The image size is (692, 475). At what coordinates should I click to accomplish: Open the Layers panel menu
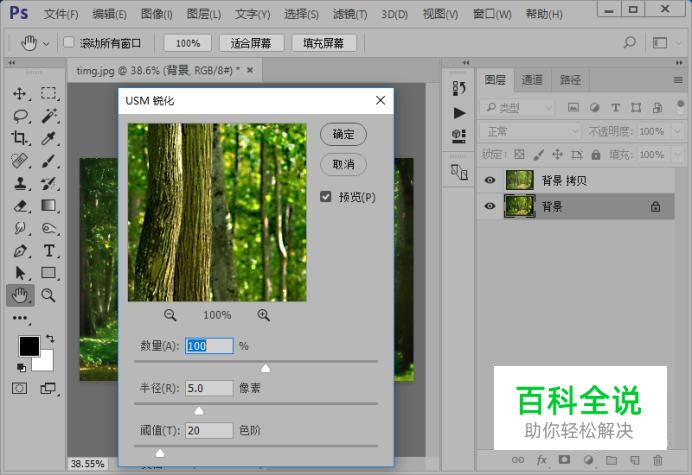click(678, 80)
